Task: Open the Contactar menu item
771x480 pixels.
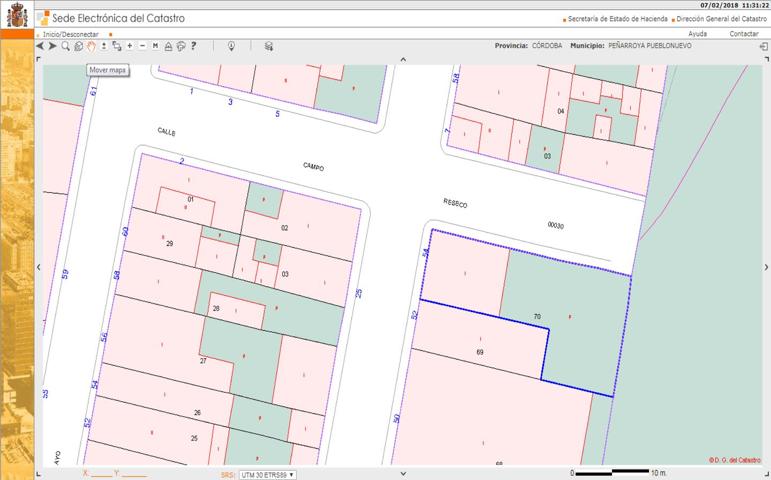Action: point(743,34)
